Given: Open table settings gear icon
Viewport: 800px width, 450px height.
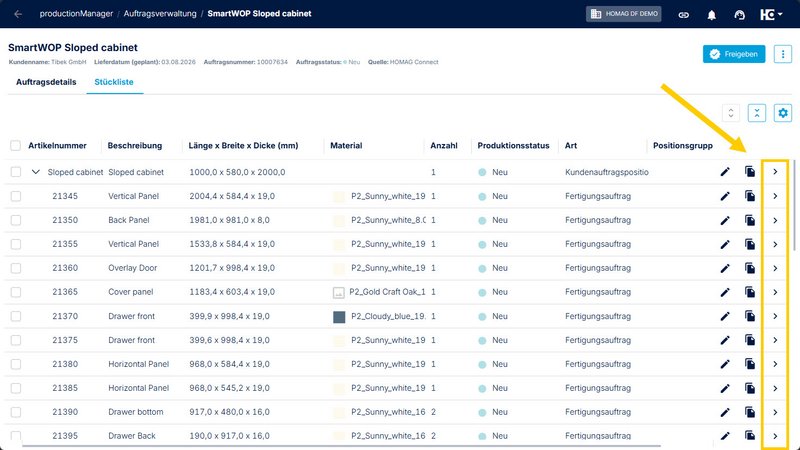Looking at the screenshot, I should [x=783, y=113].
